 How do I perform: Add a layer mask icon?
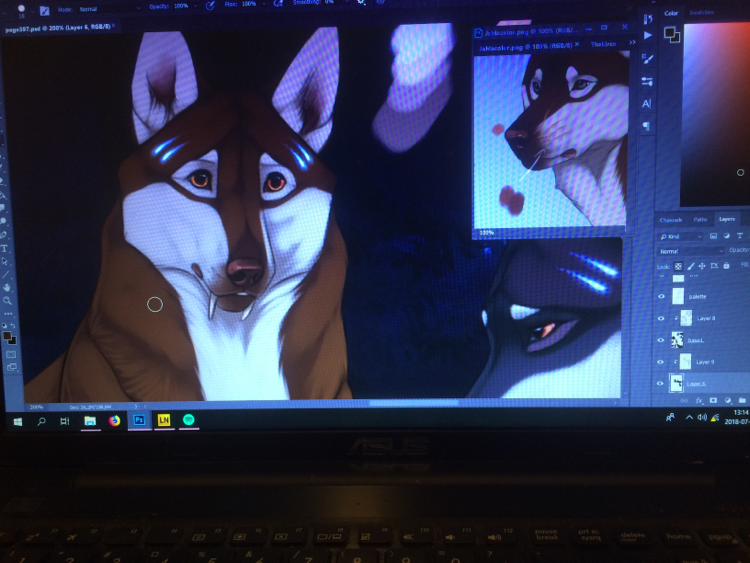click(x=713, y=400)
